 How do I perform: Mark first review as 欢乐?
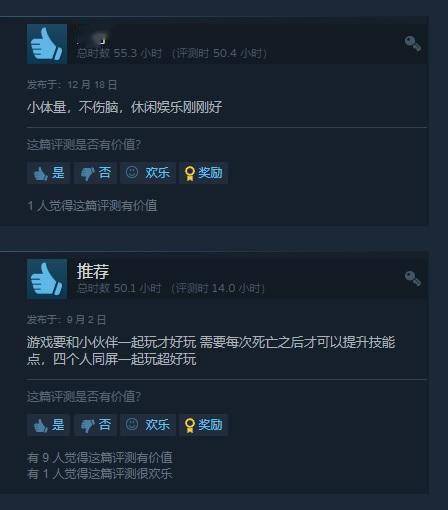148,173
